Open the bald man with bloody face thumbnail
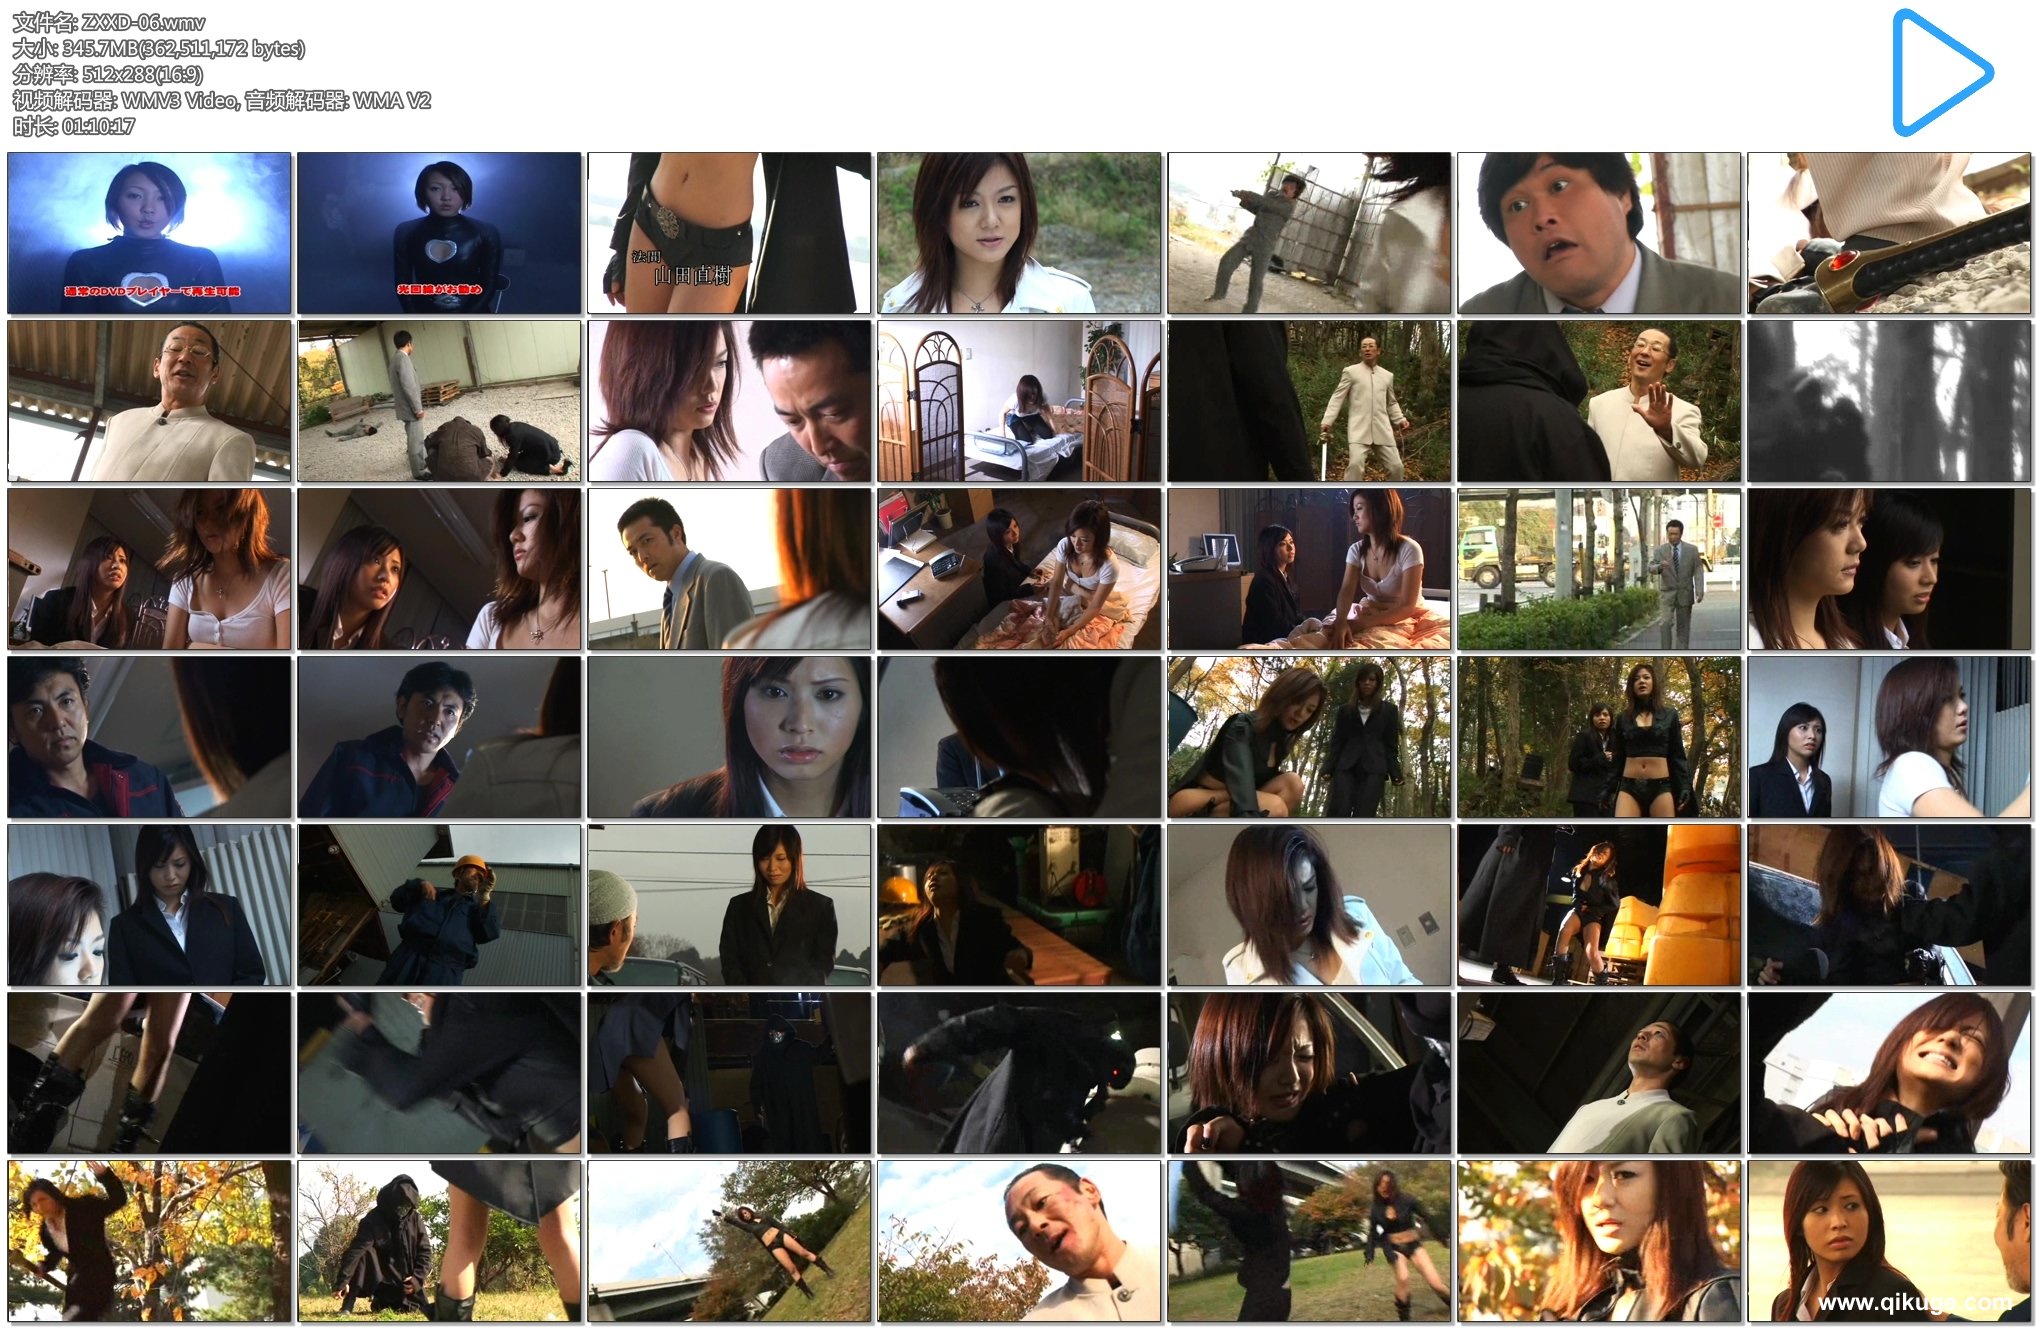The width and height of the screenshot is (2038, 1330). (1019, 1241)
